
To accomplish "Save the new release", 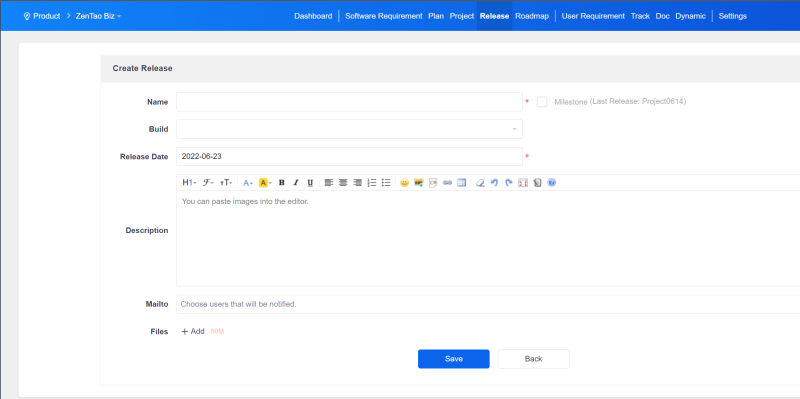I will click(454, 359).
